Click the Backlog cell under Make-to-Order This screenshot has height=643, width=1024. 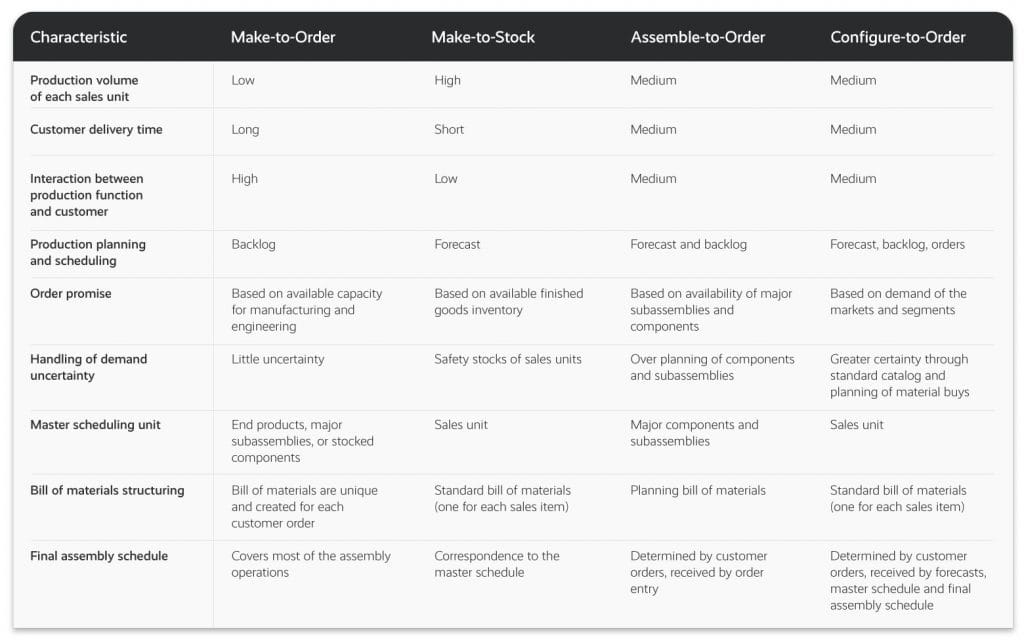pos(253,245)
